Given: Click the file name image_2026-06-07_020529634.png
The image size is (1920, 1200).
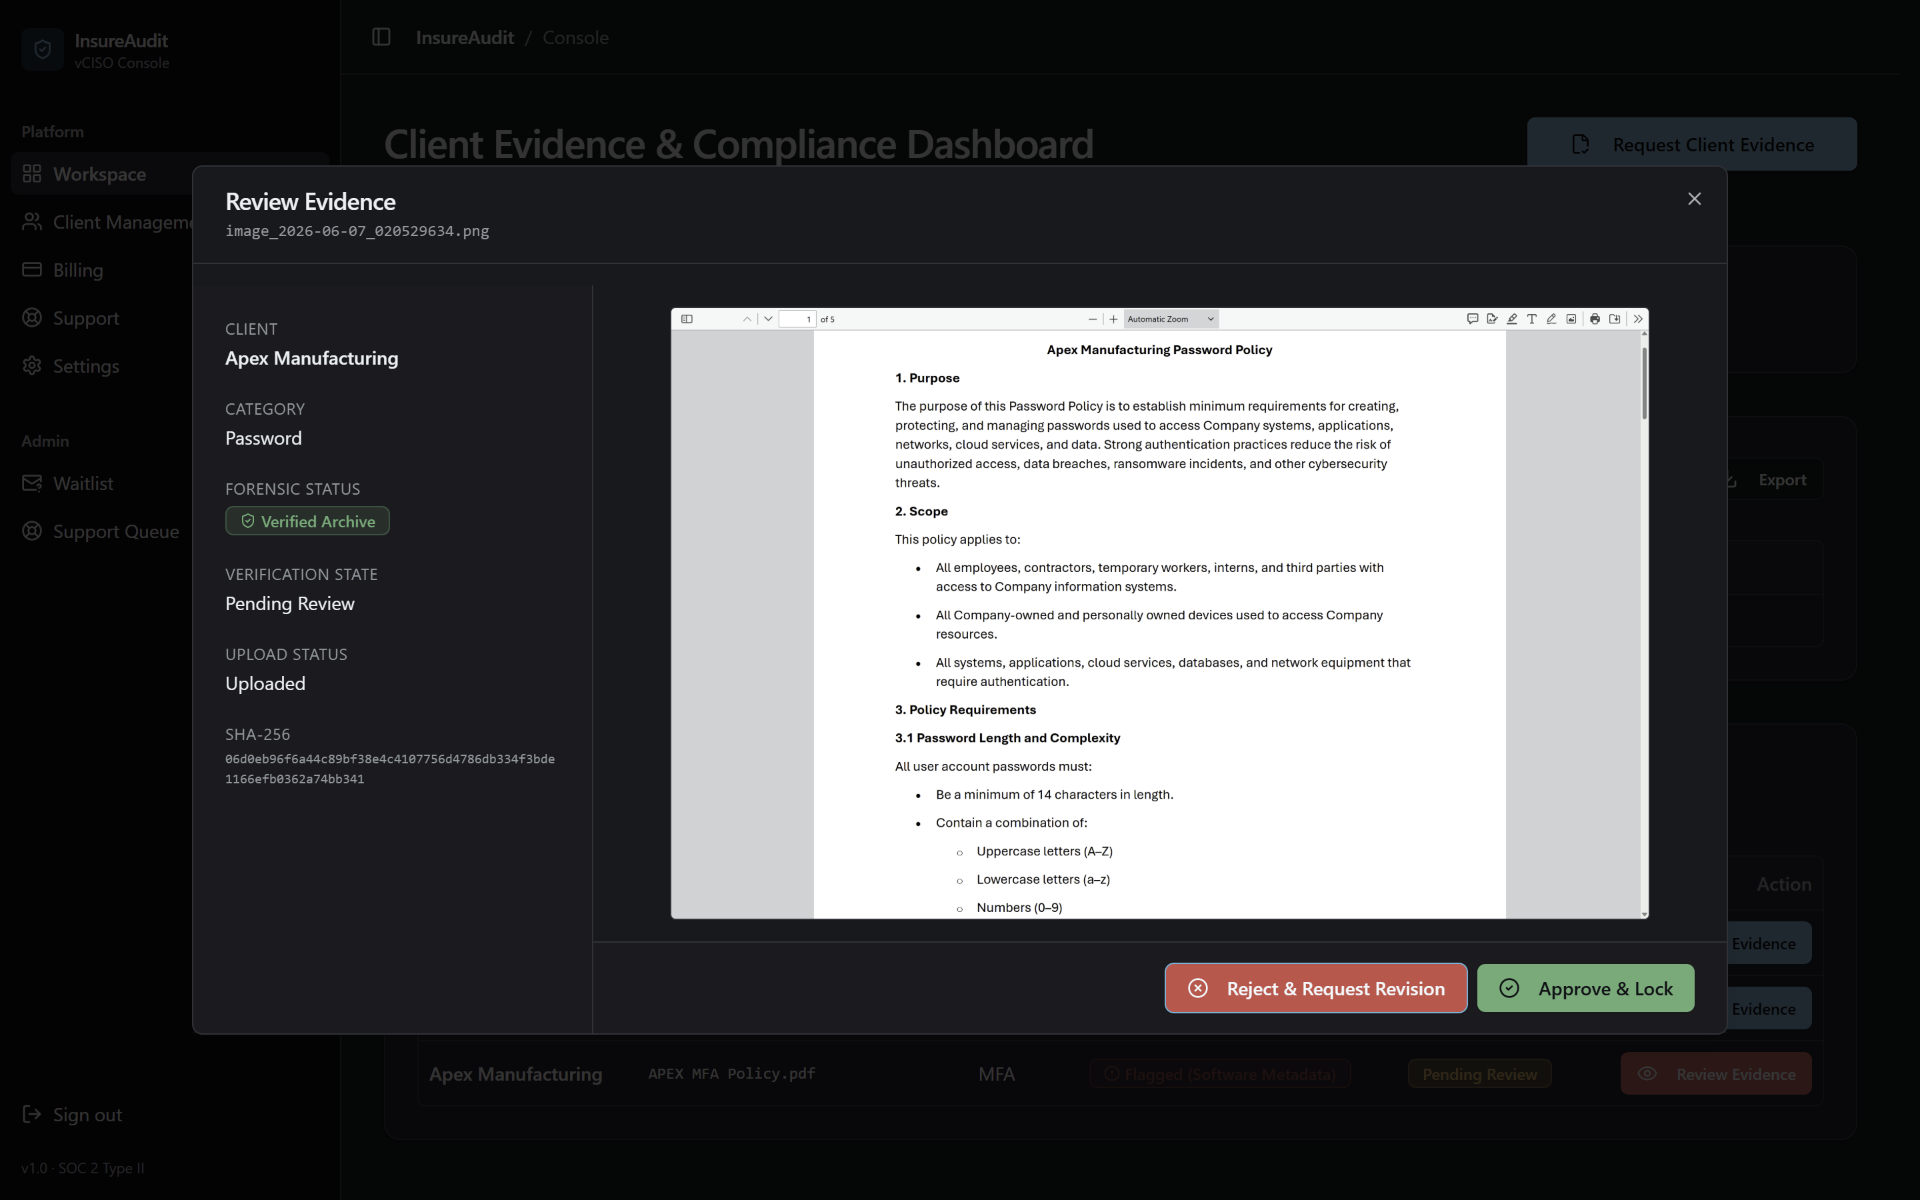Looking at the screenshot, I should coord(357,231).
